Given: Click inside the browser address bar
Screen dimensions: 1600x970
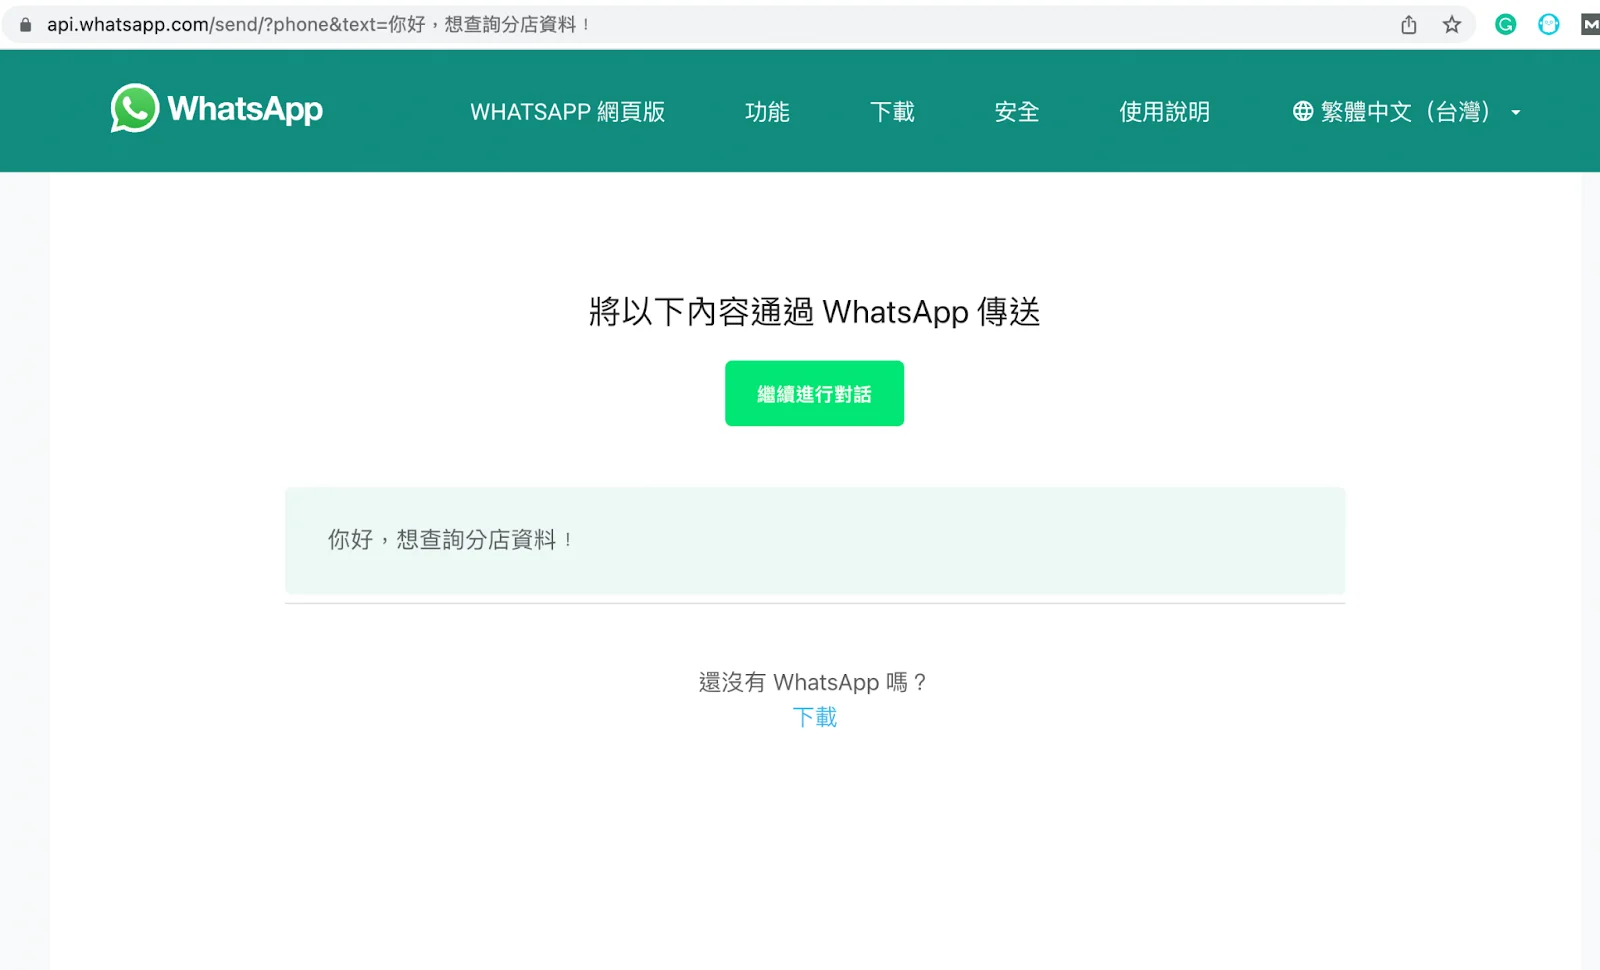Looking at the screenshot, I should point(700,24).
